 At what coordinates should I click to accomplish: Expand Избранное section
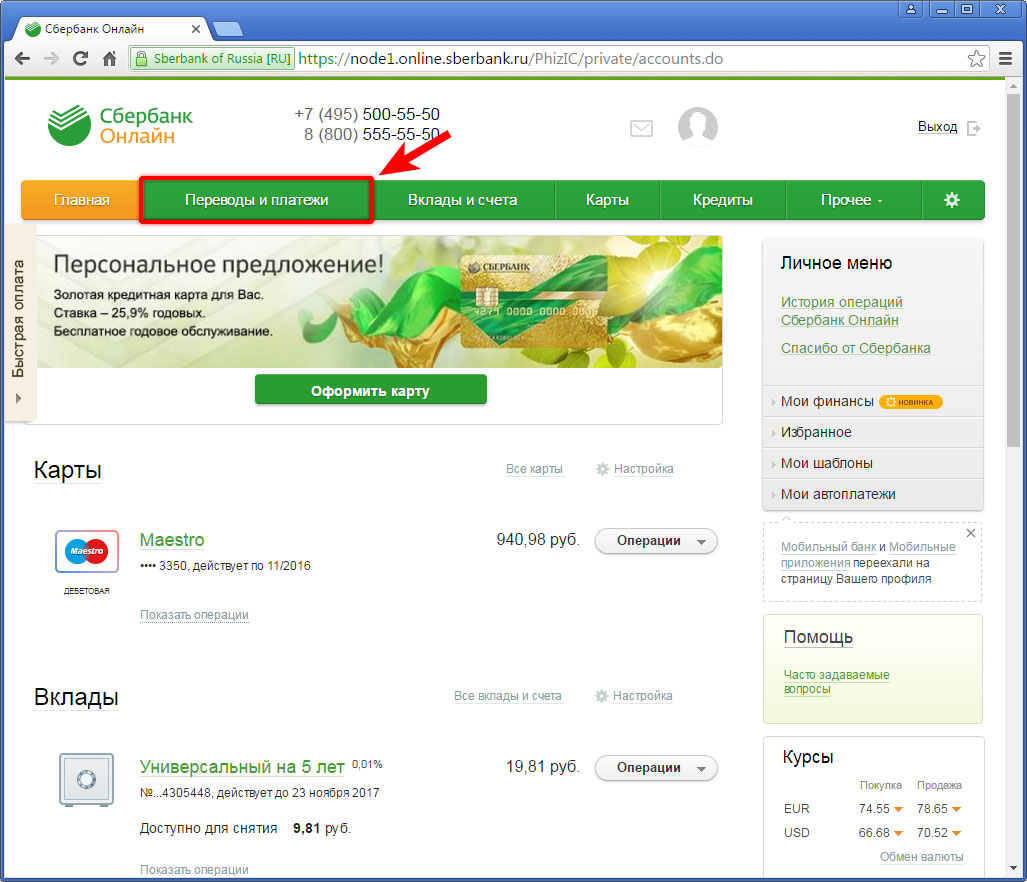pyautogui.click(x=872, y=432)
